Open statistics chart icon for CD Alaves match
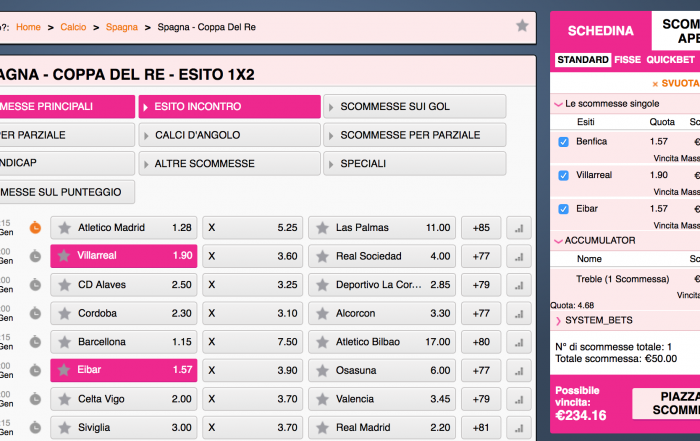The height and width of the screenshot is (441, 700). click(519, 285)
